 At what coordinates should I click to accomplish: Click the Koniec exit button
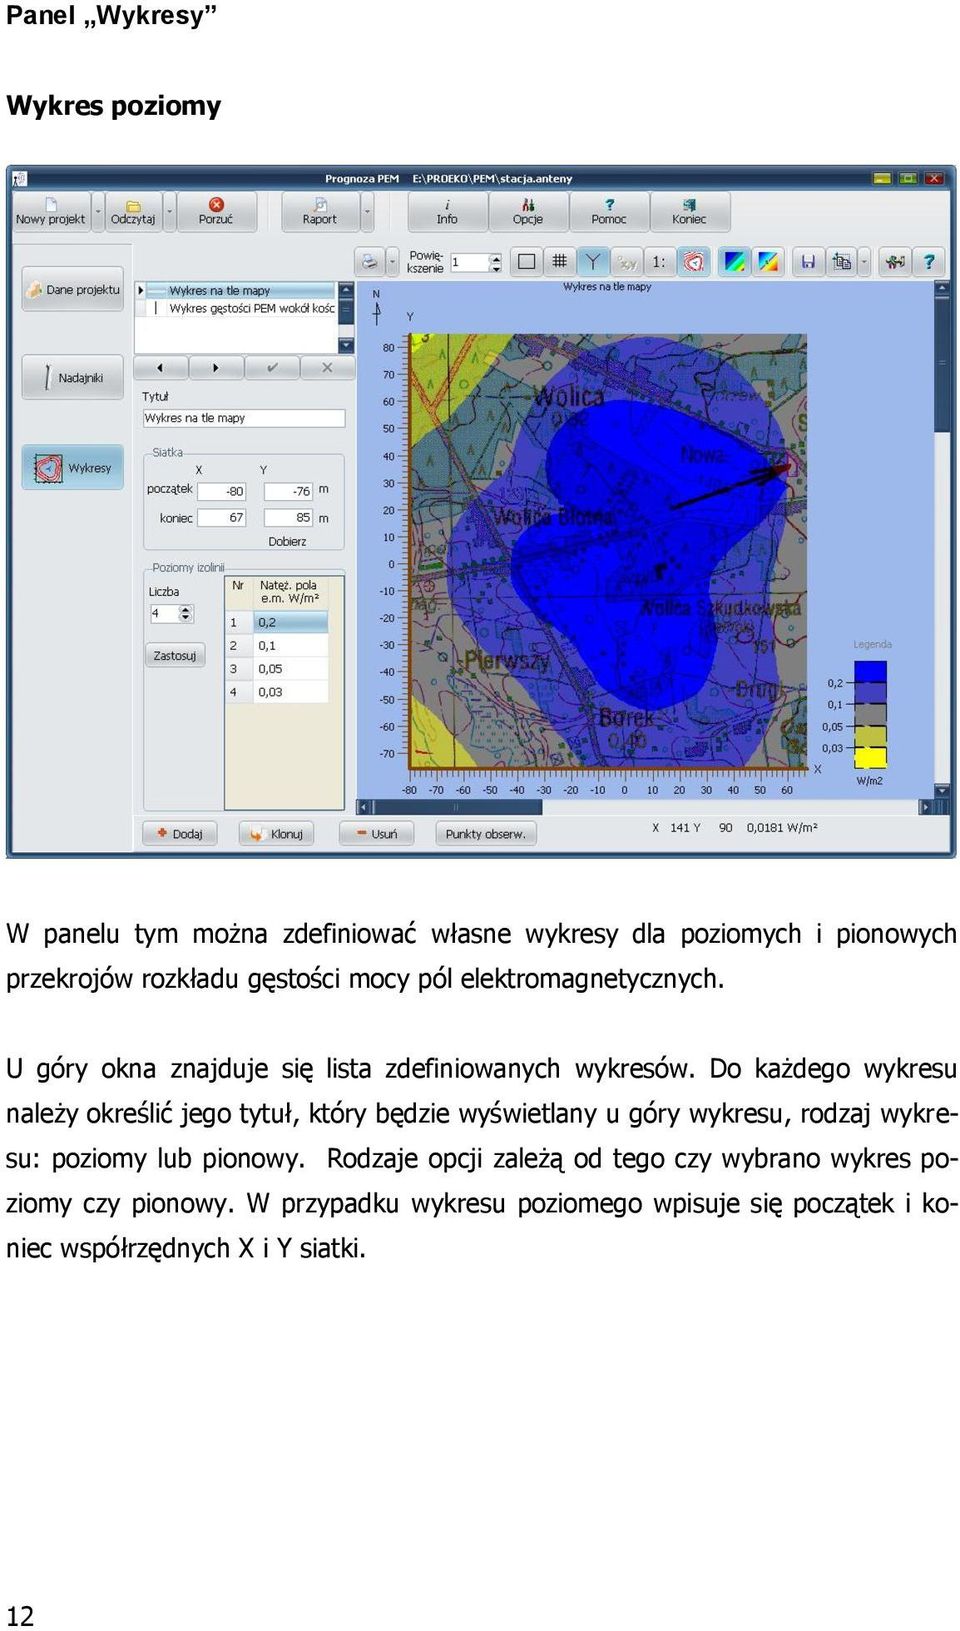click(x=690, y=212)
